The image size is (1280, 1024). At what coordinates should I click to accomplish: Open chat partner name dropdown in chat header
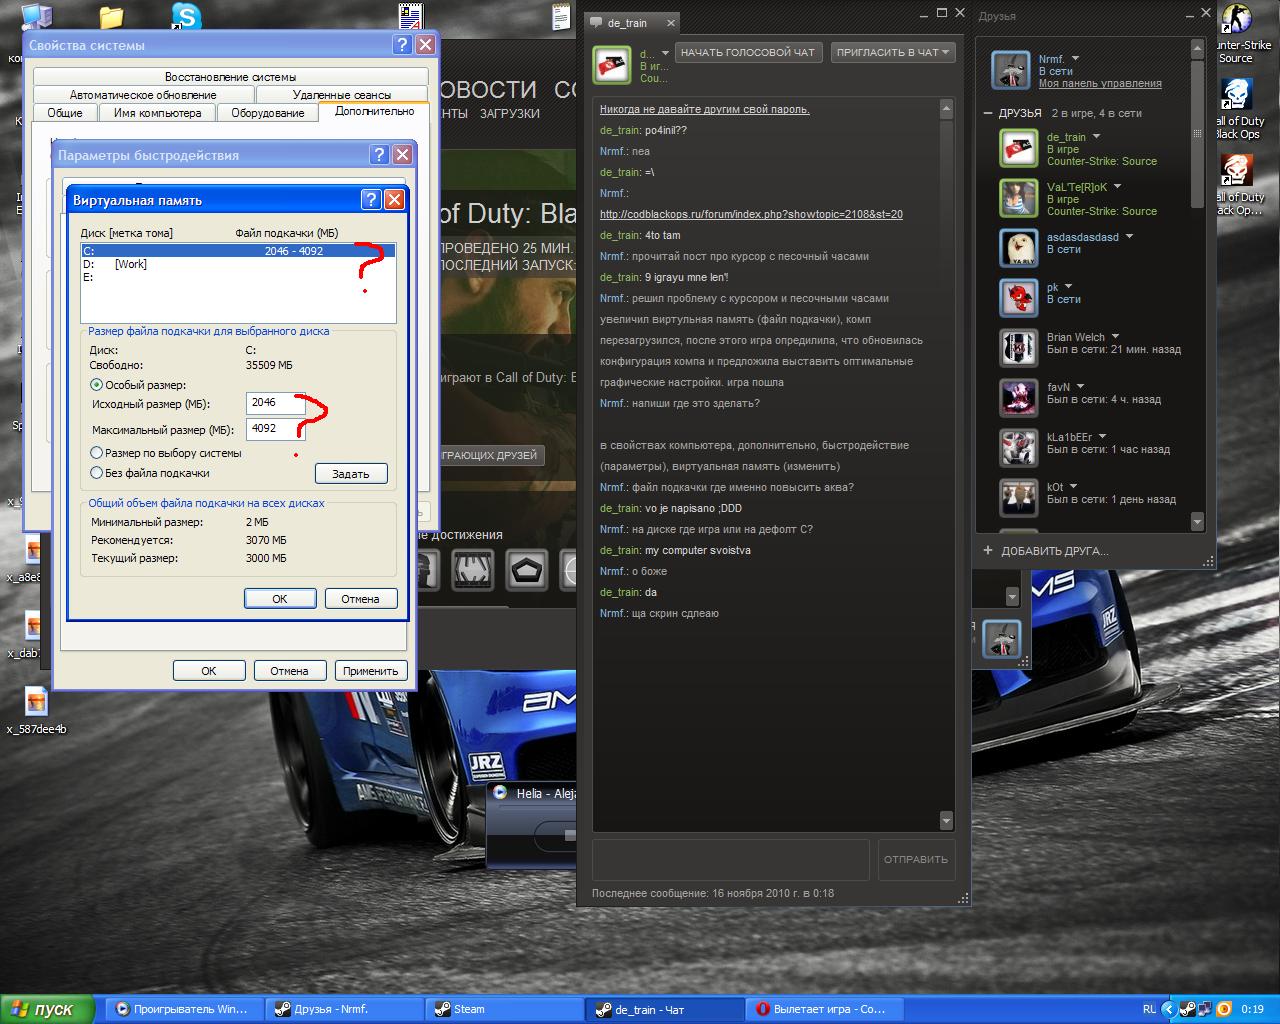665,54
